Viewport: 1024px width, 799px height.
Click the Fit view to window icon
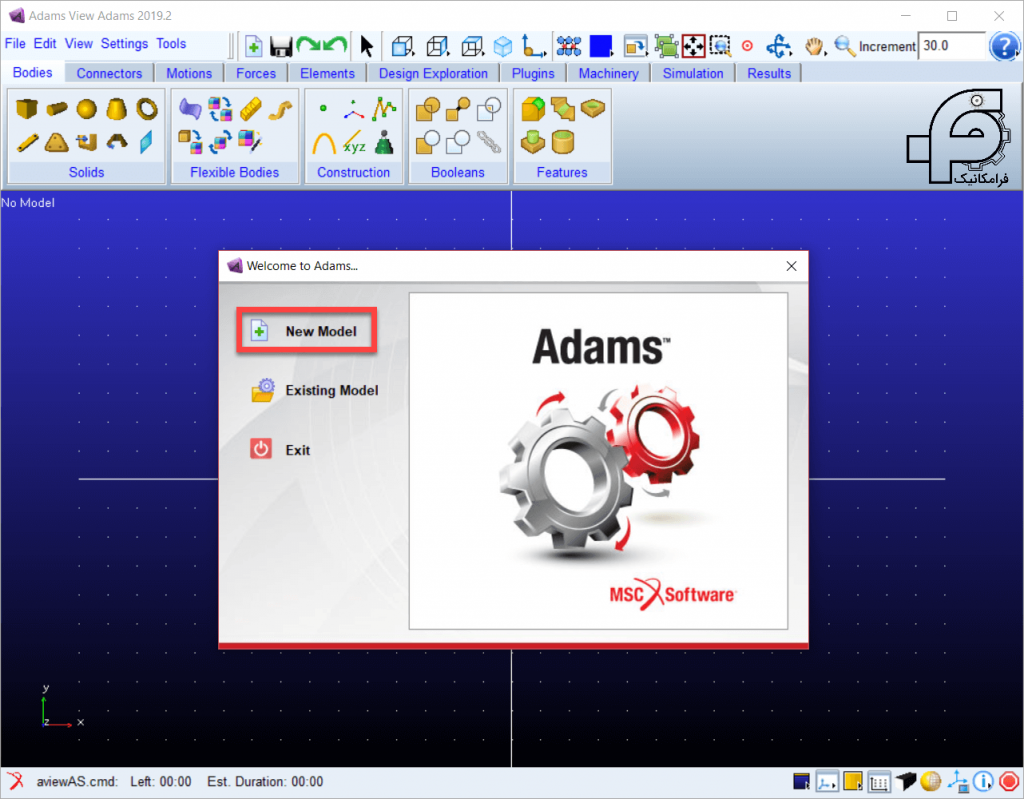pyautogui.click(x=694, y=46)
